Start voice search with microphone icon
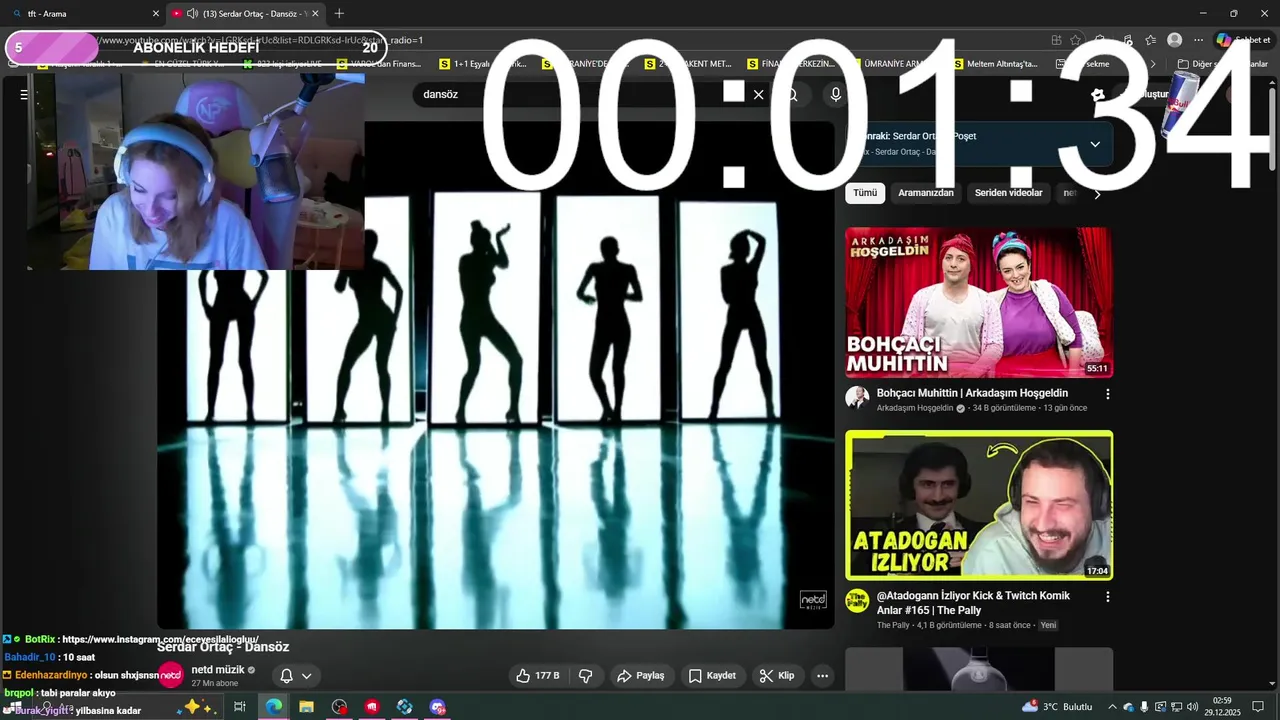The image size is (1280, 720). (836, 95)
